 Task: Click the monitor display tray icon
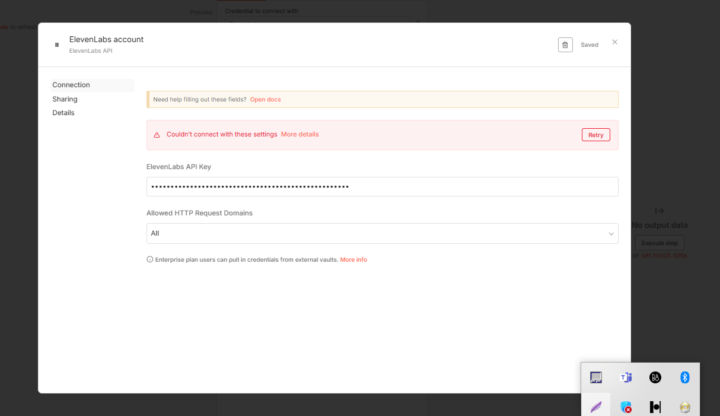click(596, 377)
